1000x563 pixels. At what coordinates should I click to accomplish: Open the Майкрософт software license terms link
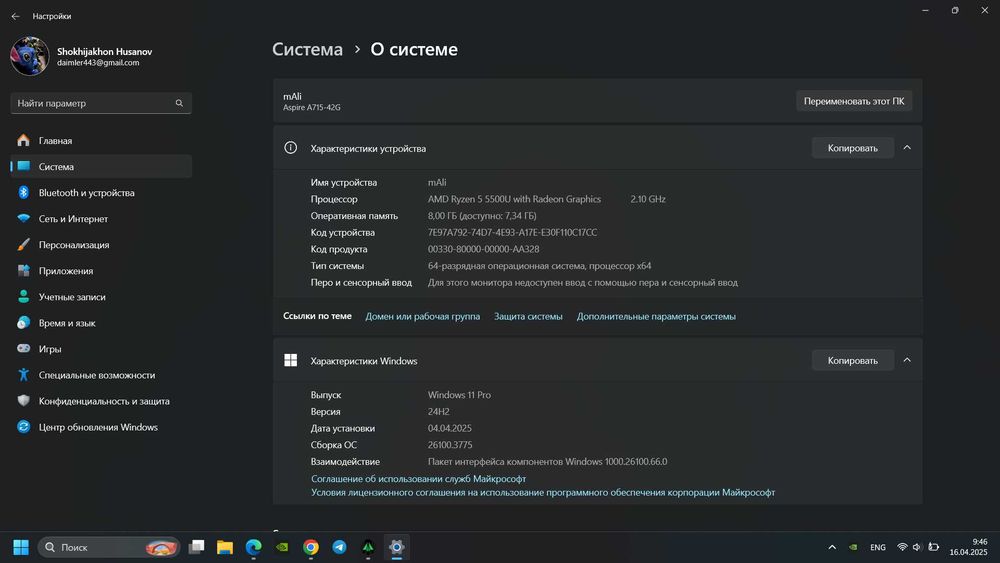coord(543,492)
